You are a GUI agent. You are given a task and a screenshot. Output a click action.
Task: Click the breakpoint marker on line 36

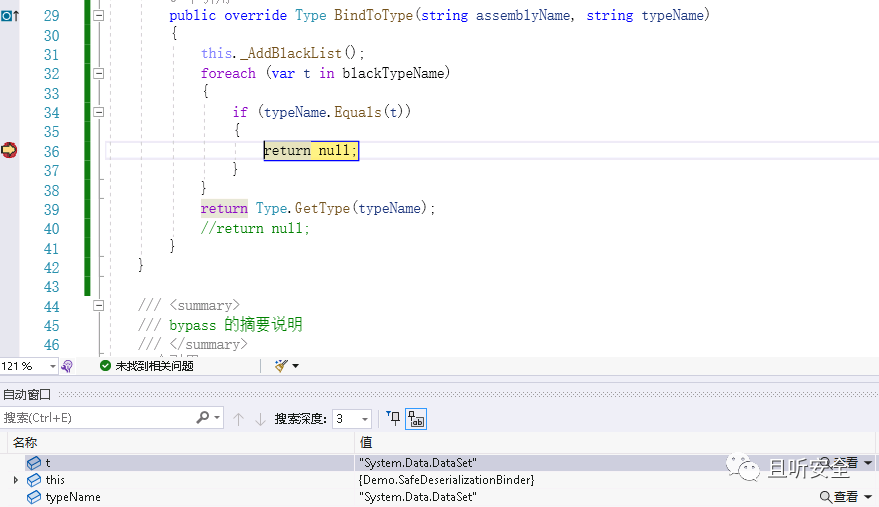pos(9,150)
